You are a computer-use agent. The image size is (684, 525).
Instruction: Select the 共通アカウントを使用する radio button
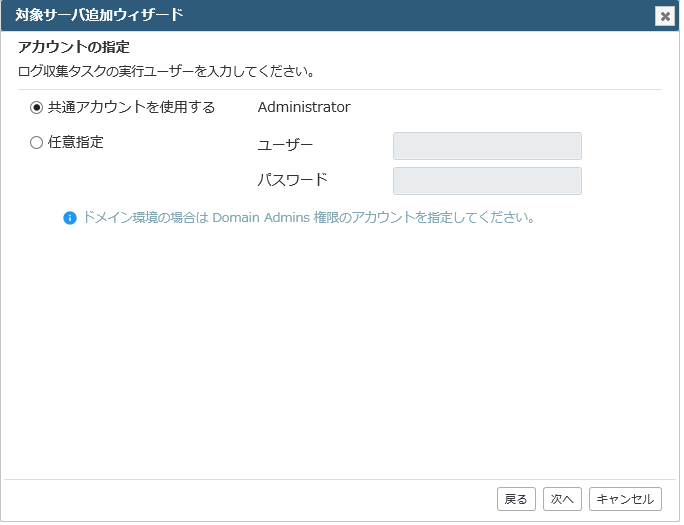pos(36,108)
